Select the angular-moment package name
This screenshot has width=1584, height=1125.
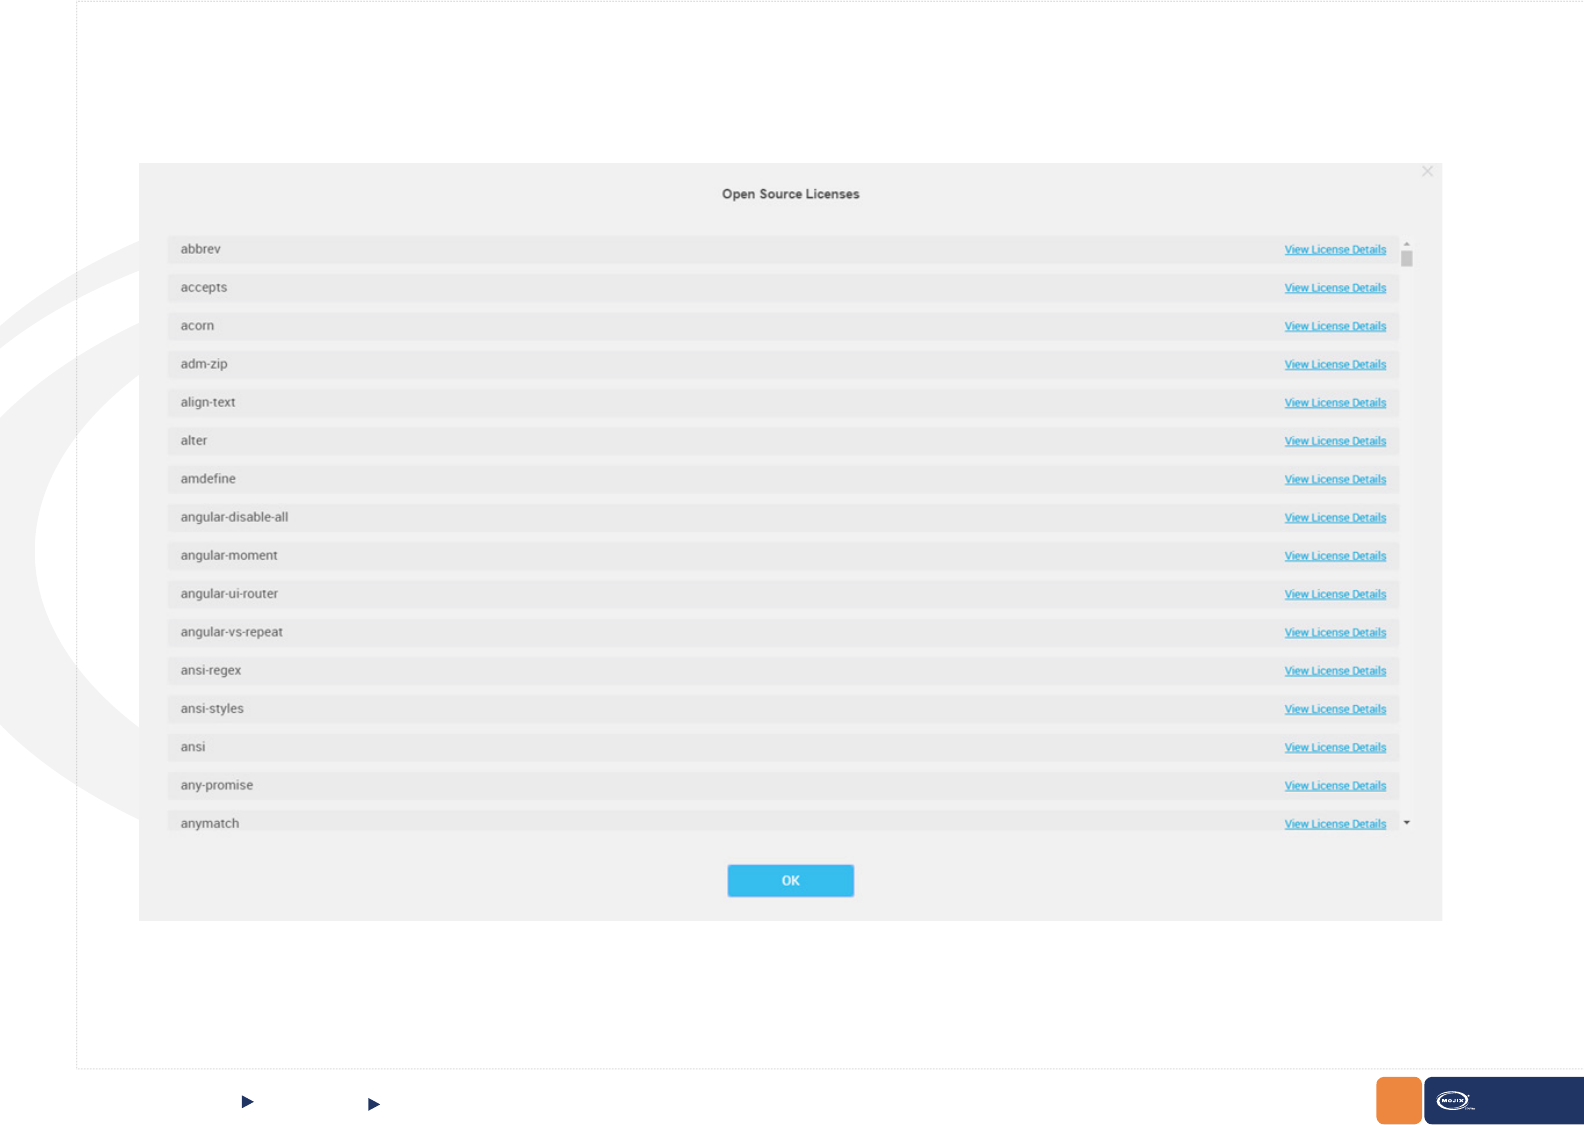pos(229,555)
